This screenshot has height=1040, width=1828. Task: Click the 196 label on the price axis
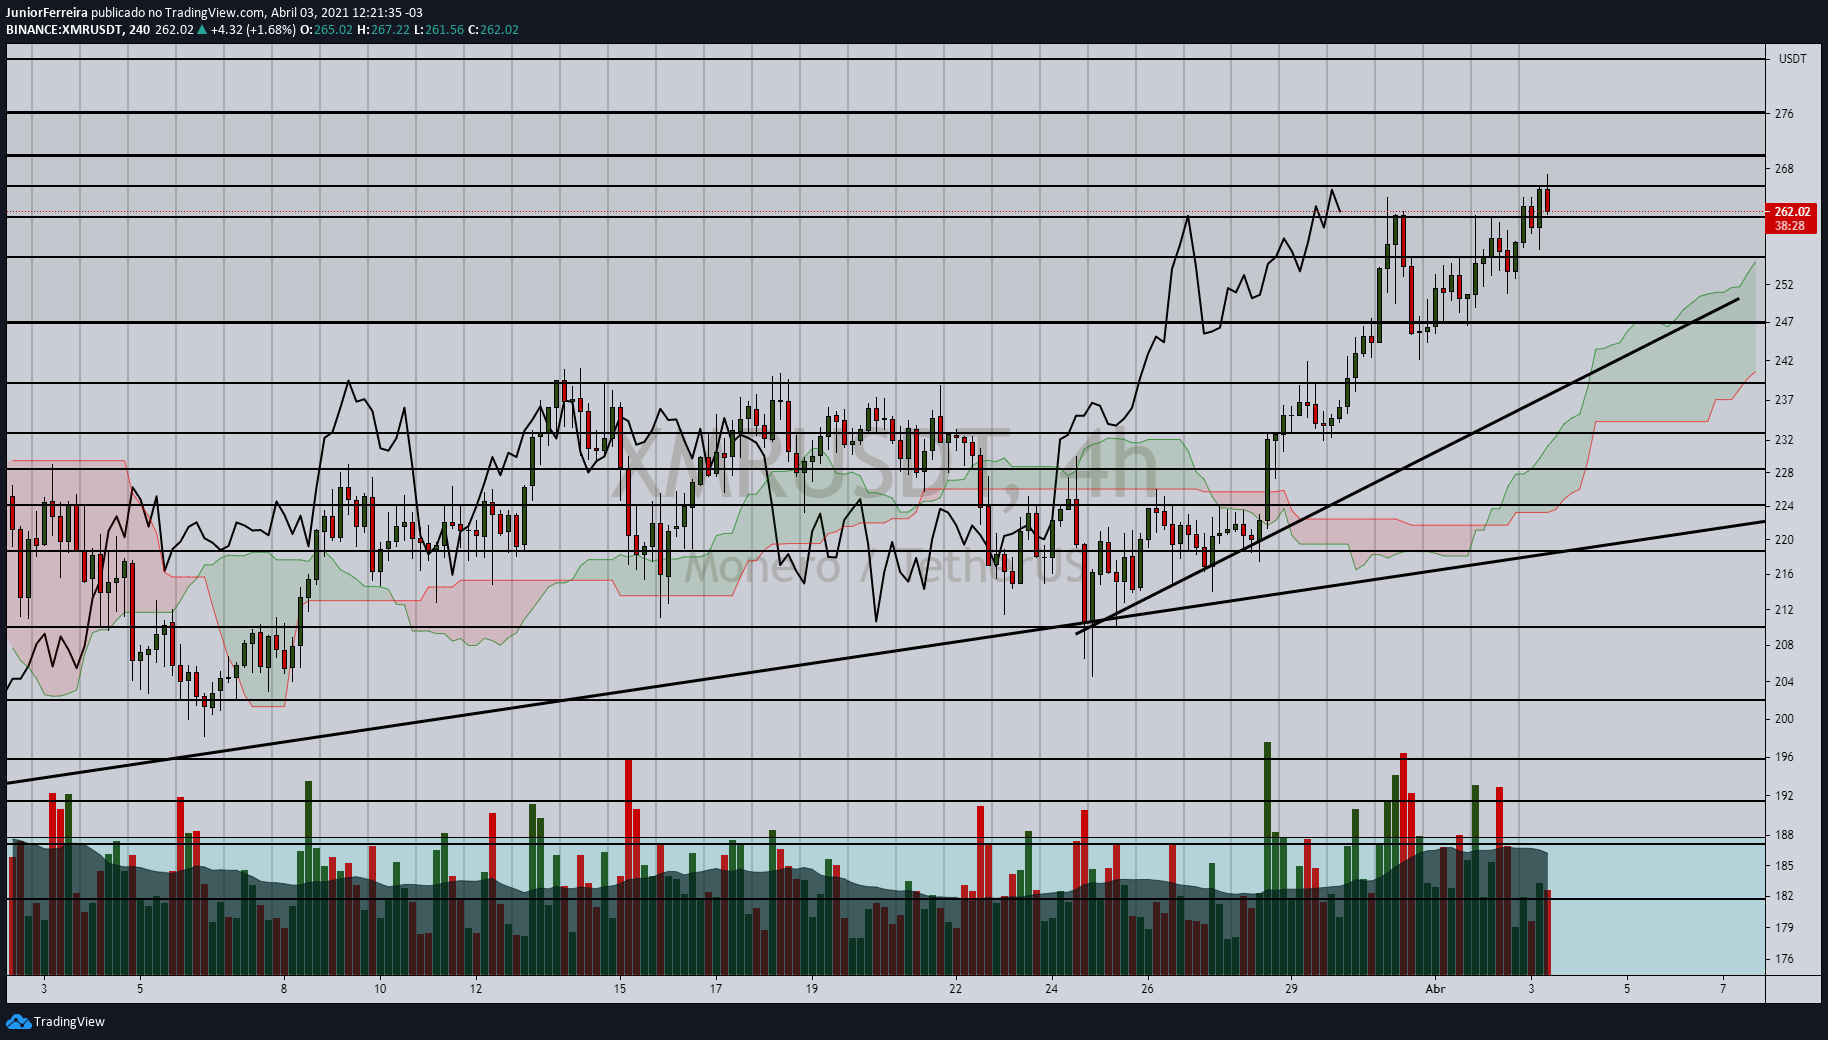click(x=1784, y=757)
